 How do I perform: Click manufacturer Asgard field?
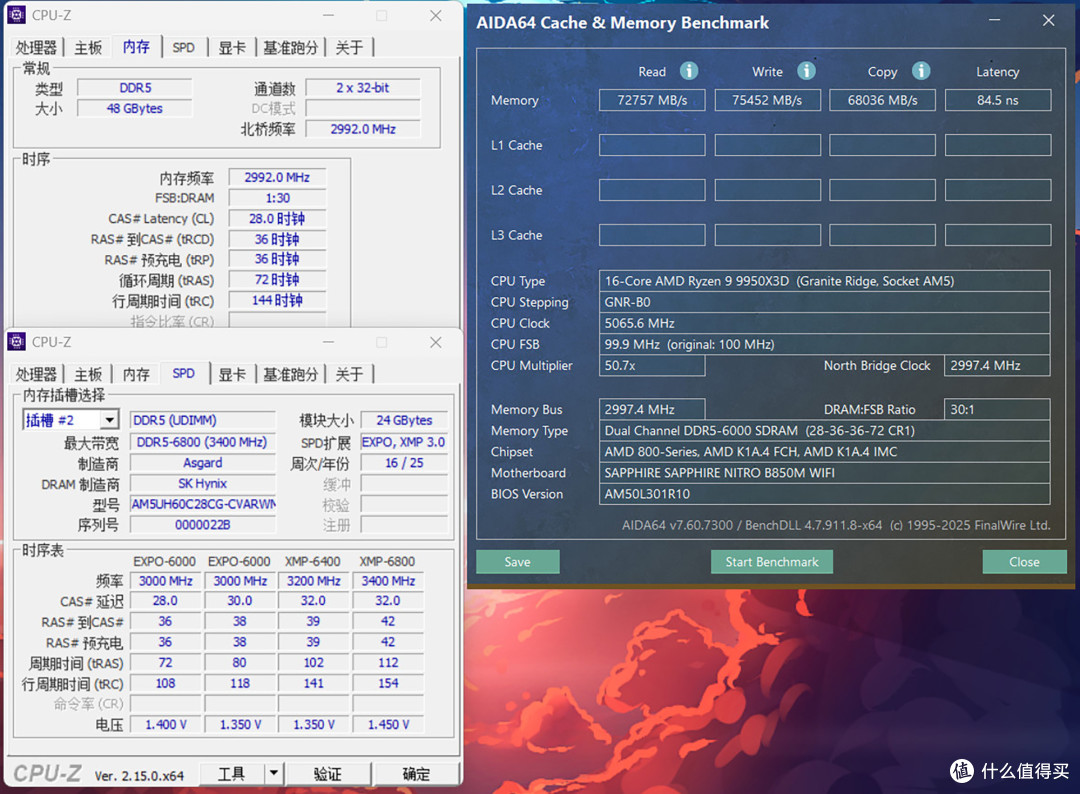(x=202, y=463)
